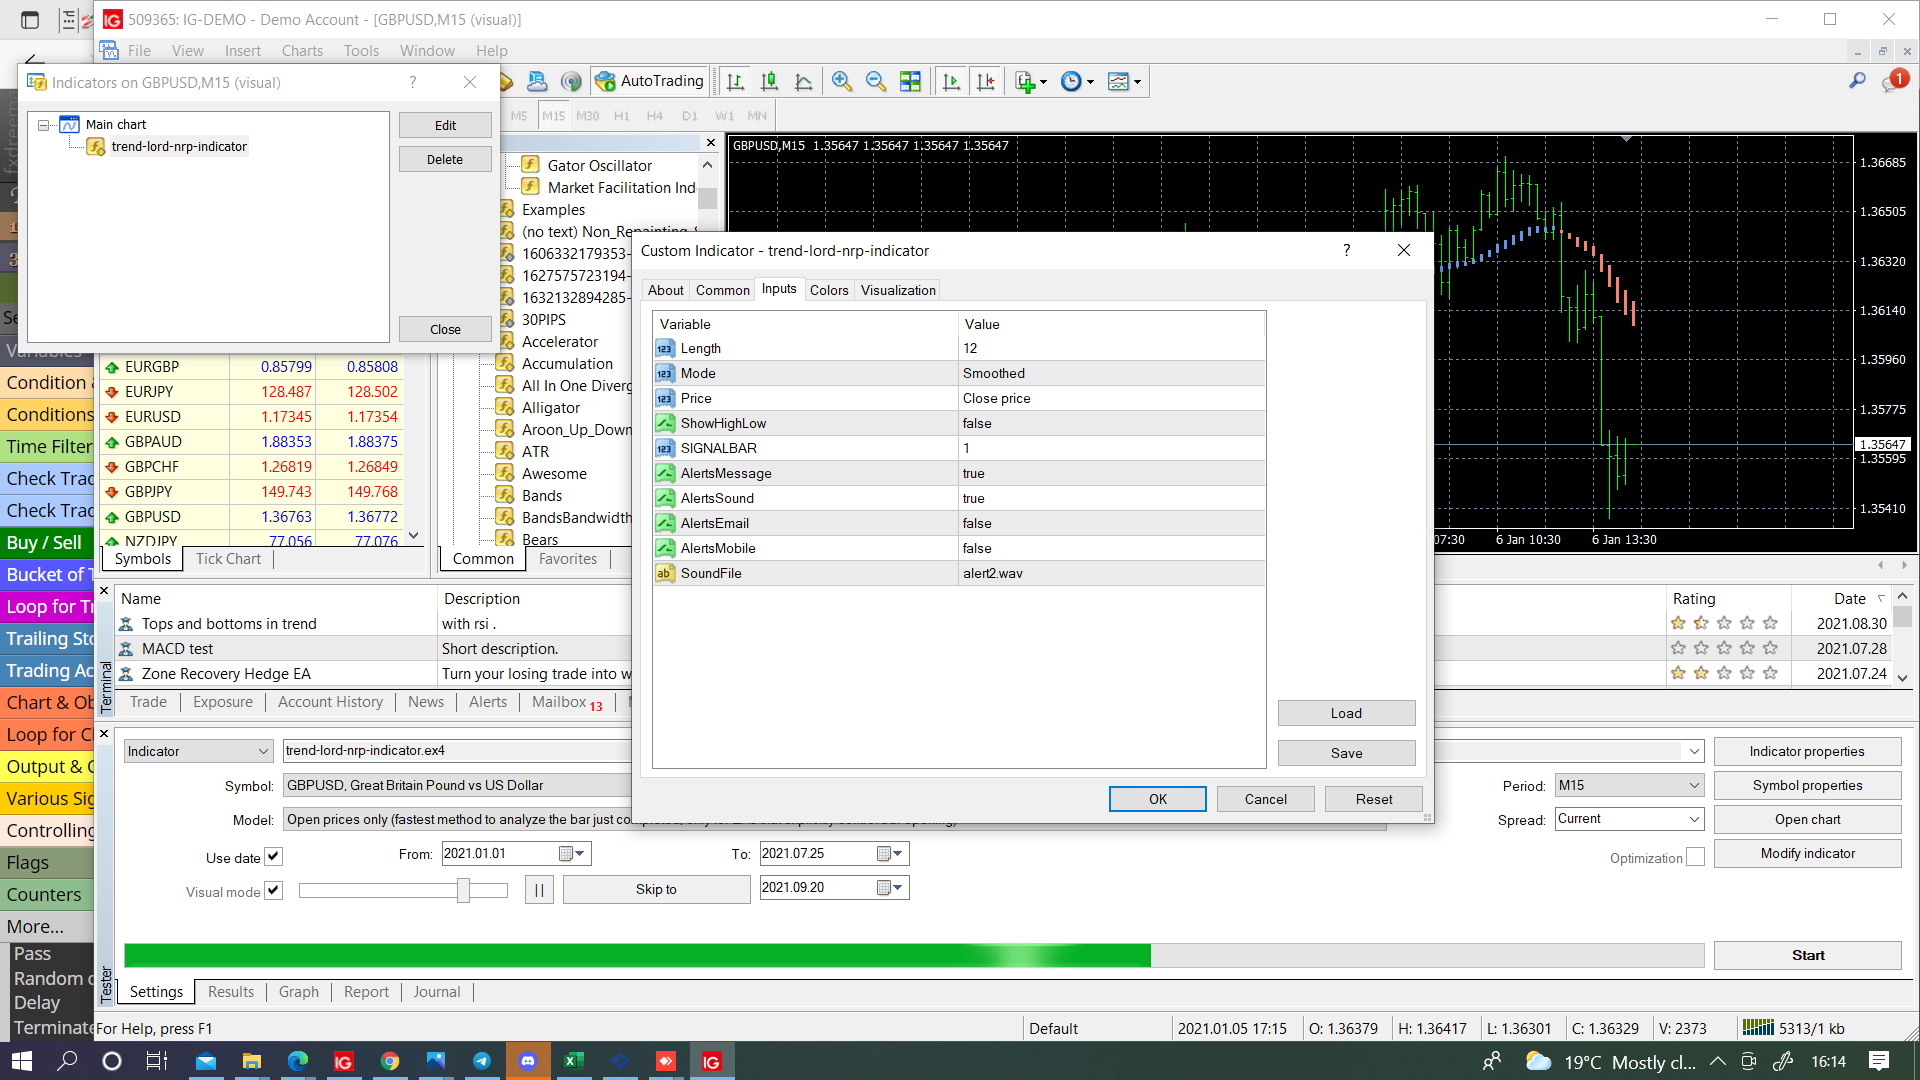1920x1080 pixels.
Task: Tile chart windows using the toolbar icon
Action: pyautogui.click(x=910, y=81)
